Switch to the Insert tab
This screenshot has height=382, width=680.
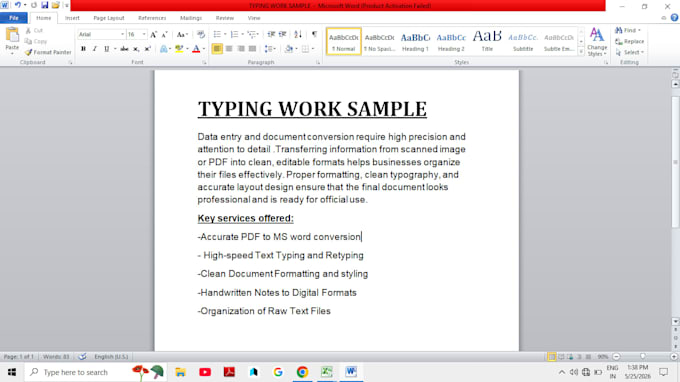click(72, 18)
